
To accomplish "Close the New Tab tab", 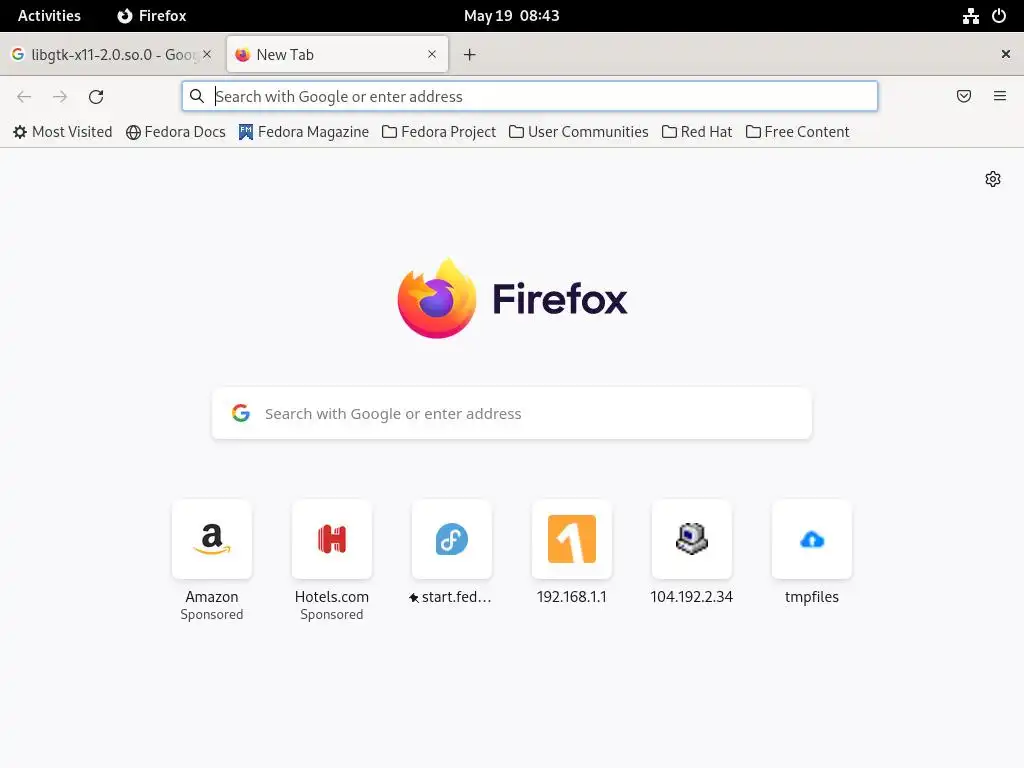I will point(432,54).
